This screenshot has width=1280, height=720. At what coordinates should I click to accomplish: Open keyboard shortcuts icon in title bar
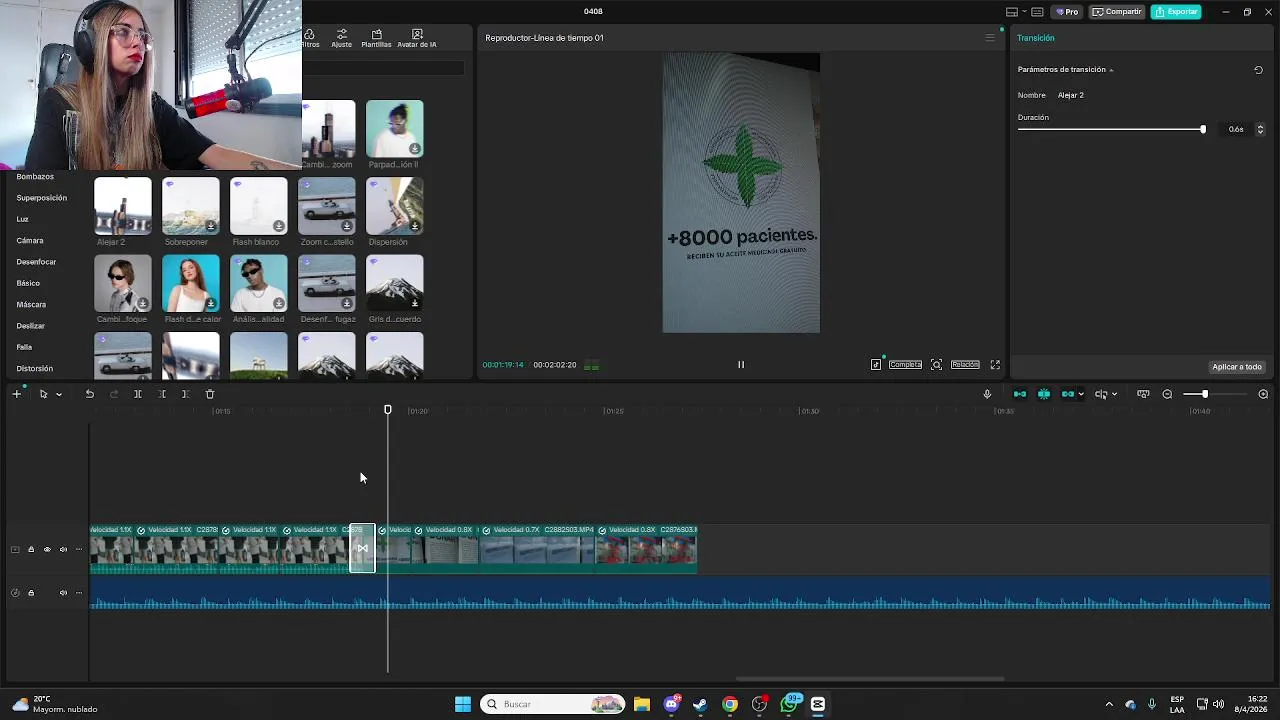[1037, 12]
